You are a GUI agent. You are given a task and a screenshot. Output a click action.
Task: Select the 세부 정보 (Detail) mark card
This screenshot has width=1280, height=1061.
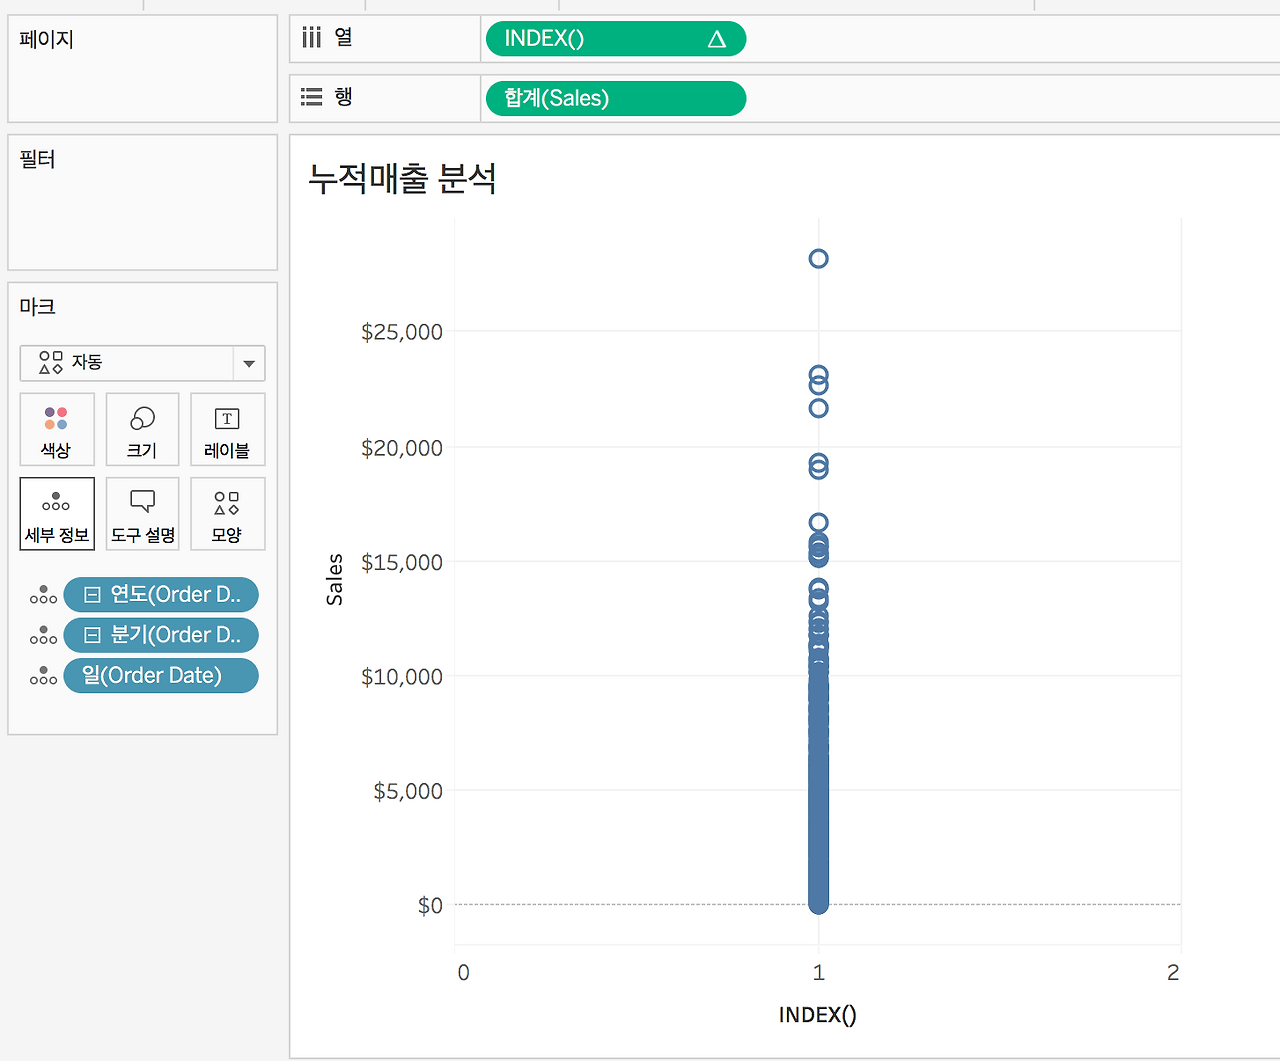[57, 514]
